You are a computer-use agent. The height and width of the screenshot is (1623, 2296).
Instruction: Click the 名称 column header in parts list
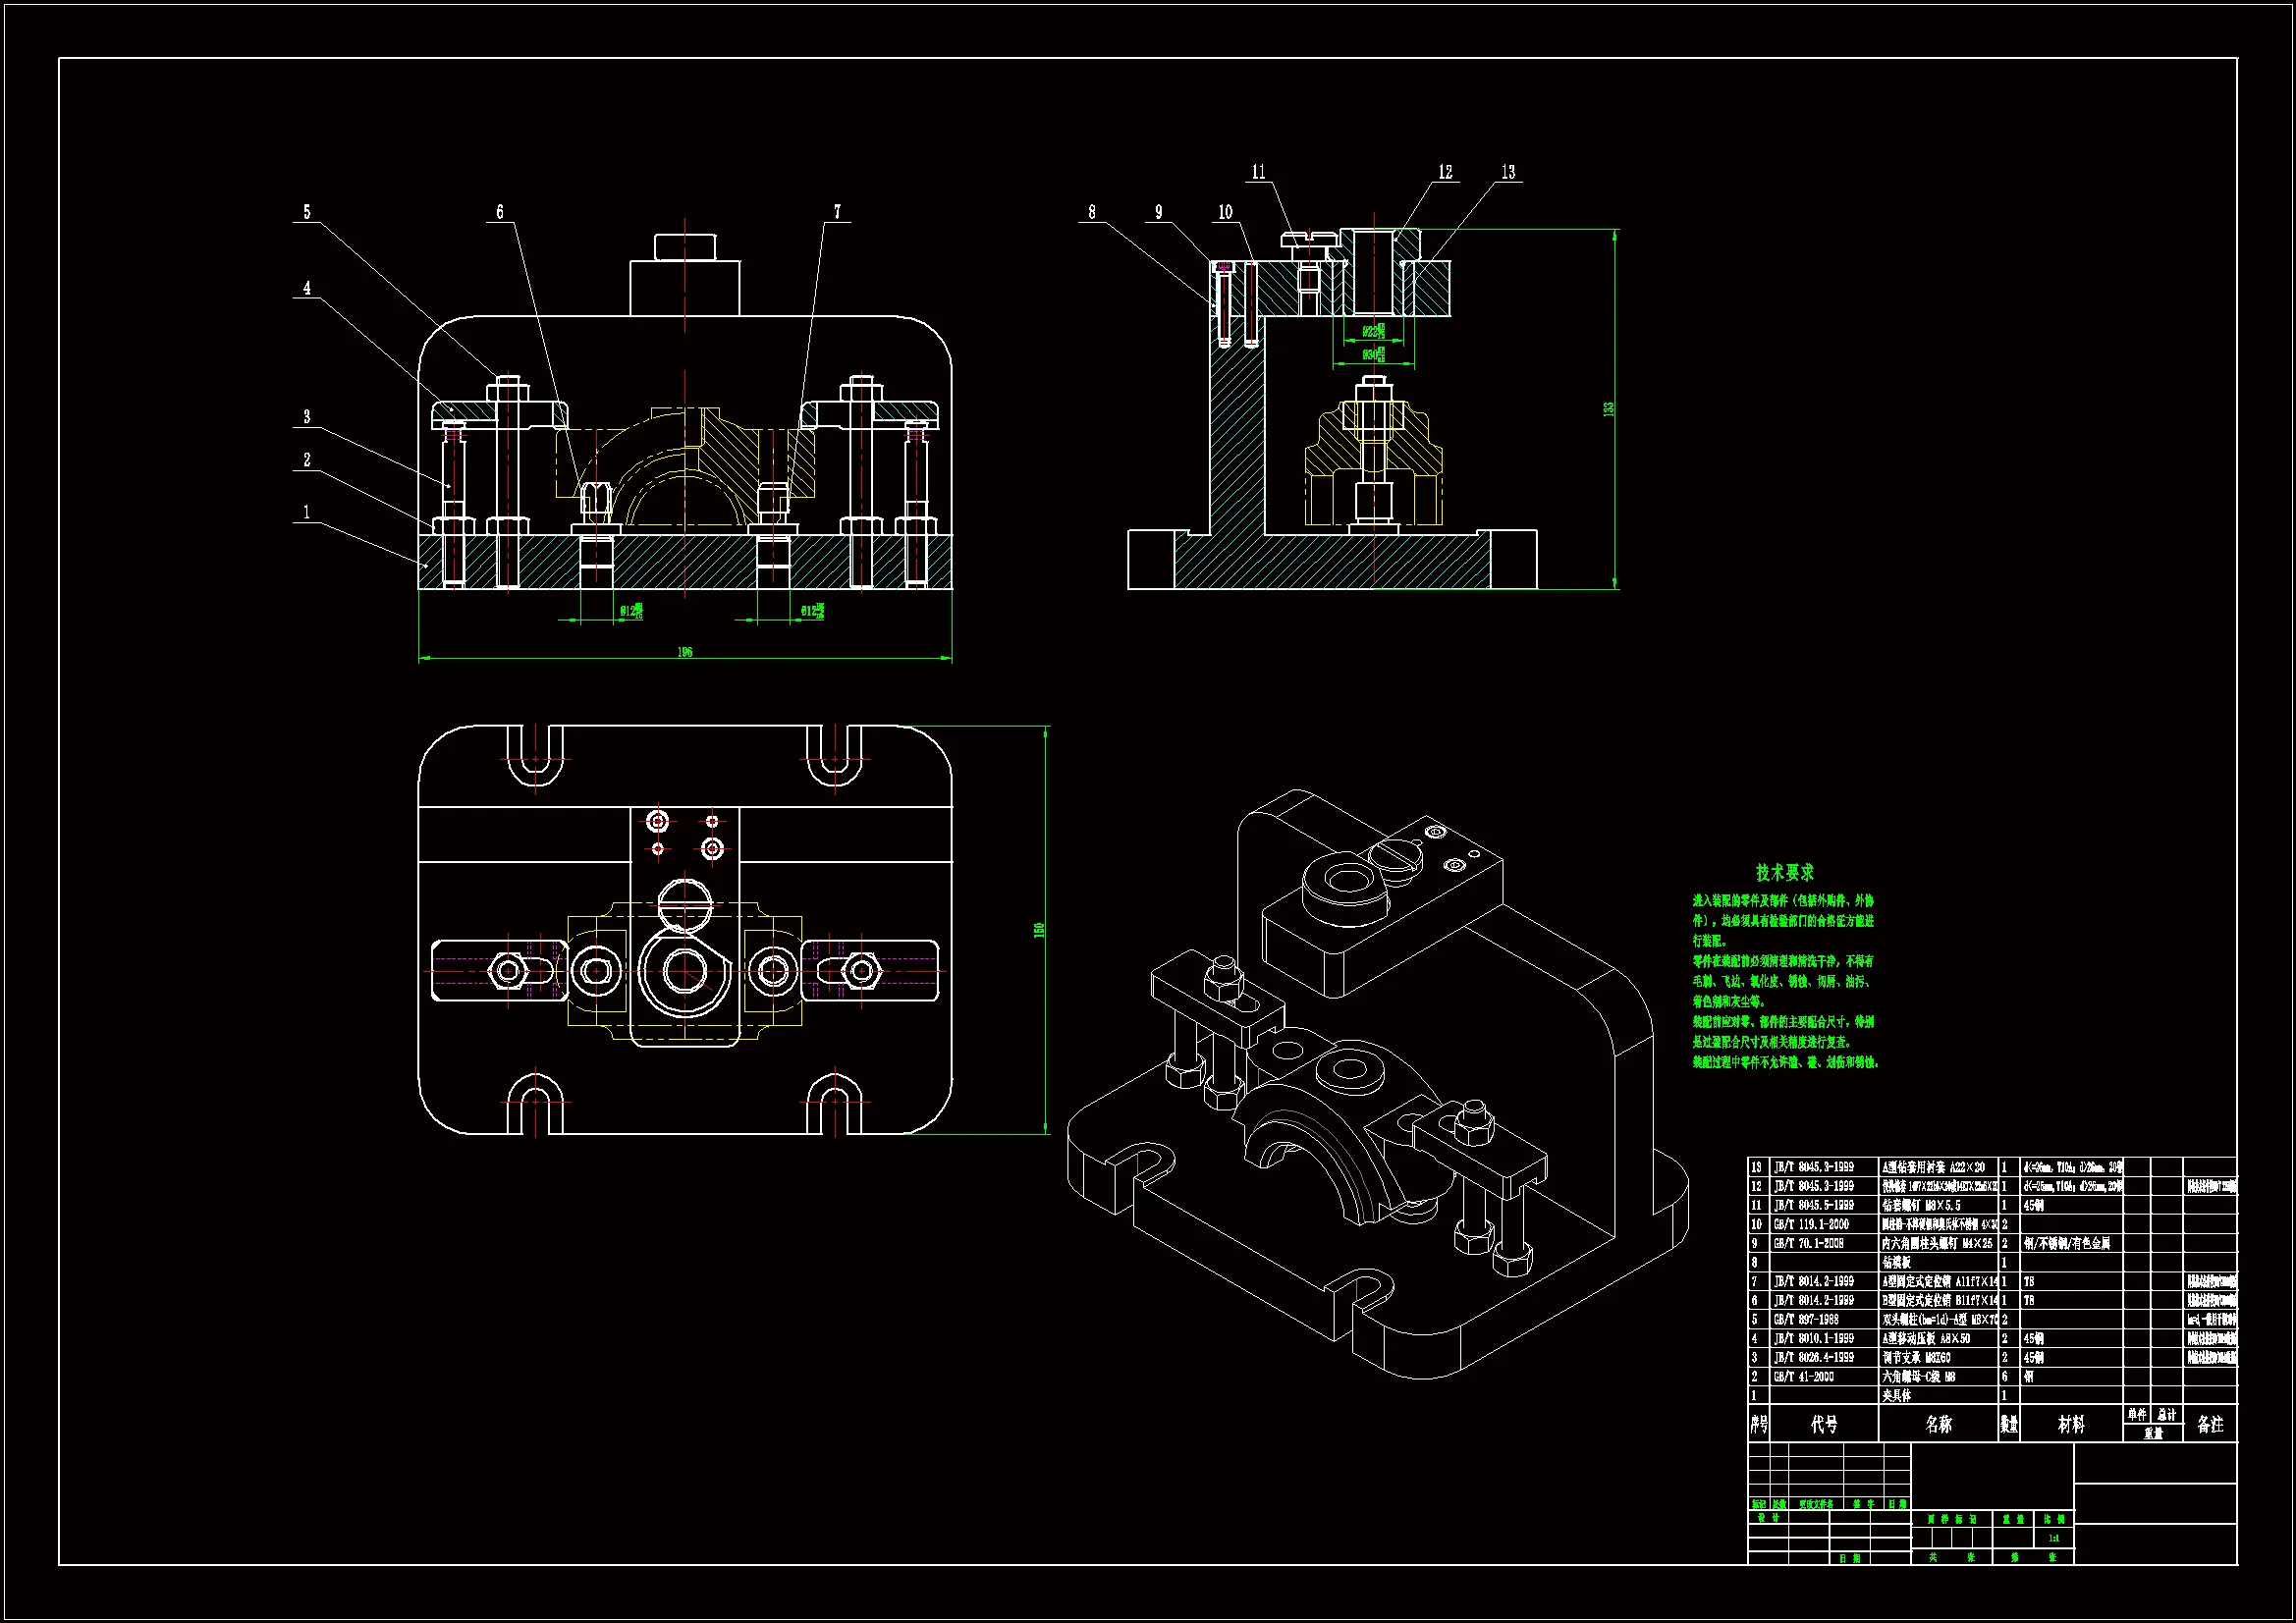1938,1424
